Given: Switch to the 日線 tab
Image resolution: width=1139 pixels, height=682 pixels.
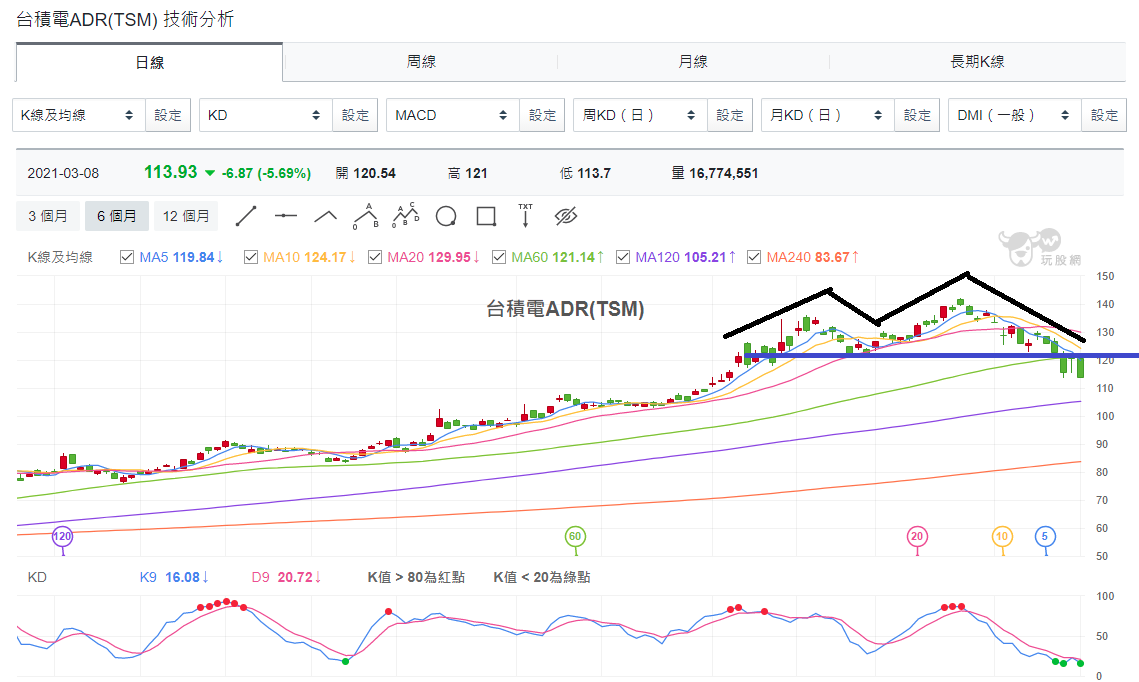Looking at the screenshot, I should (150, 62).
